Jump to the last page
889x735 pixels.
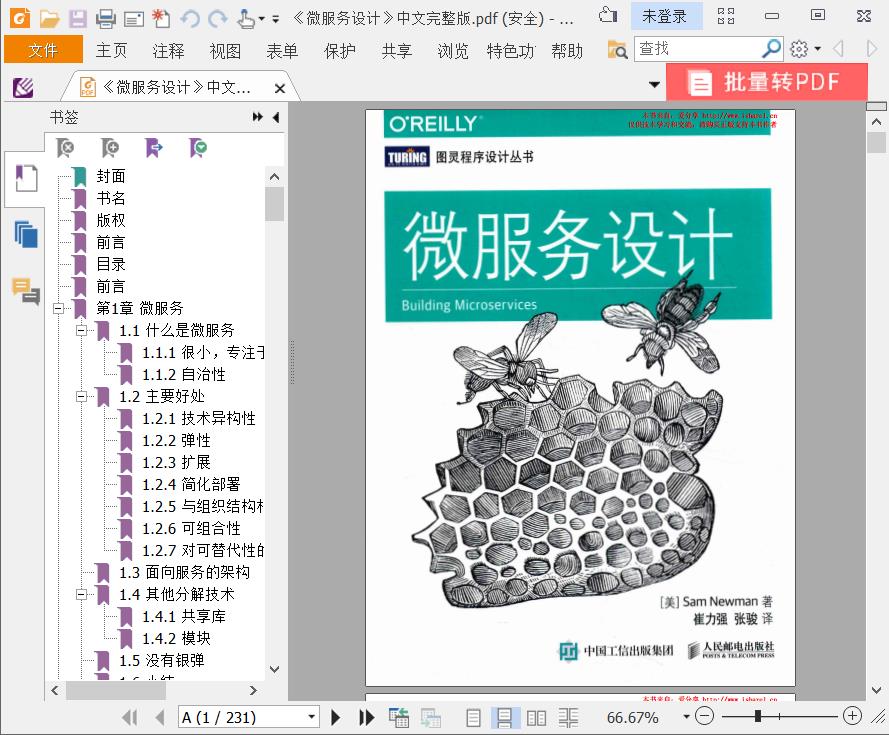coord(367,717)
